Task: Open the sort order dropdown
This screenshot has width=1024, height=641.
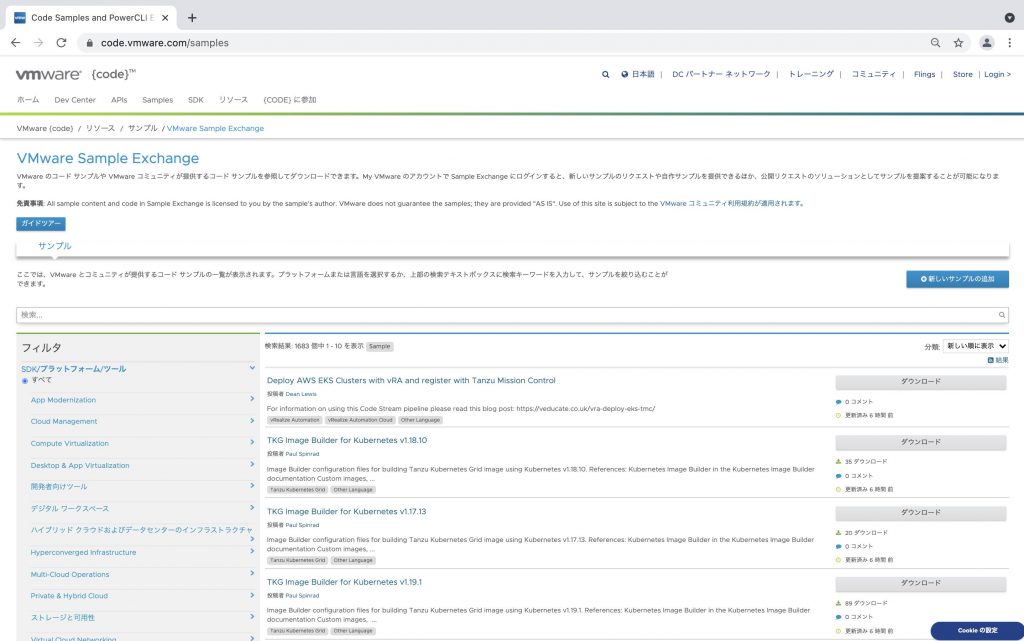Action: (x=975, y=346)
